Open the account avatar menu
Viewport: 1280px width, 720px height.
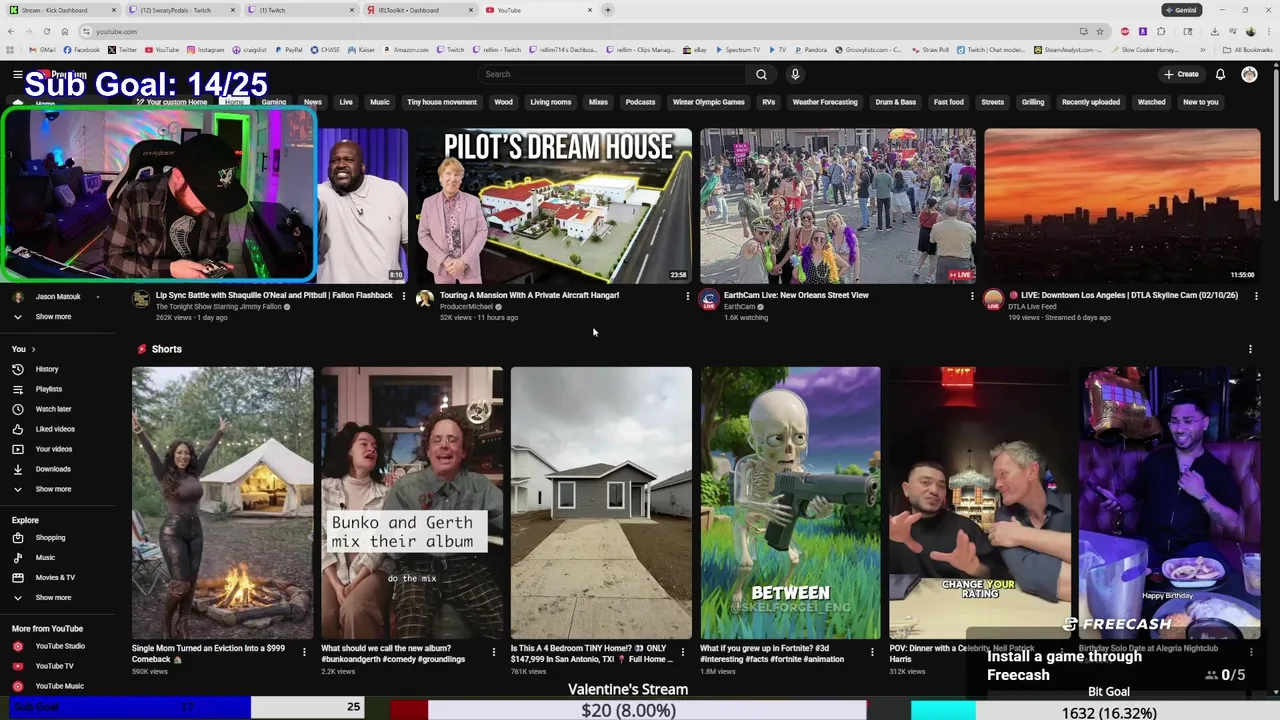click(1249, 74)
